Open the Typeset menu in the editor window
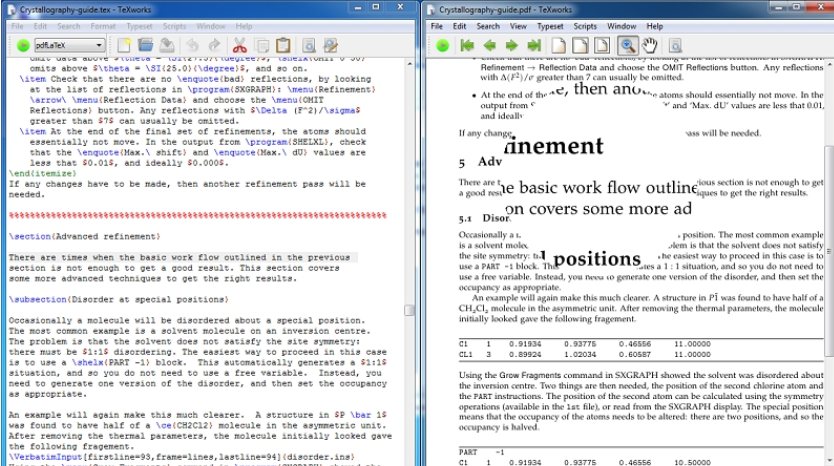The image size is (834, 466). pos(139,26)
